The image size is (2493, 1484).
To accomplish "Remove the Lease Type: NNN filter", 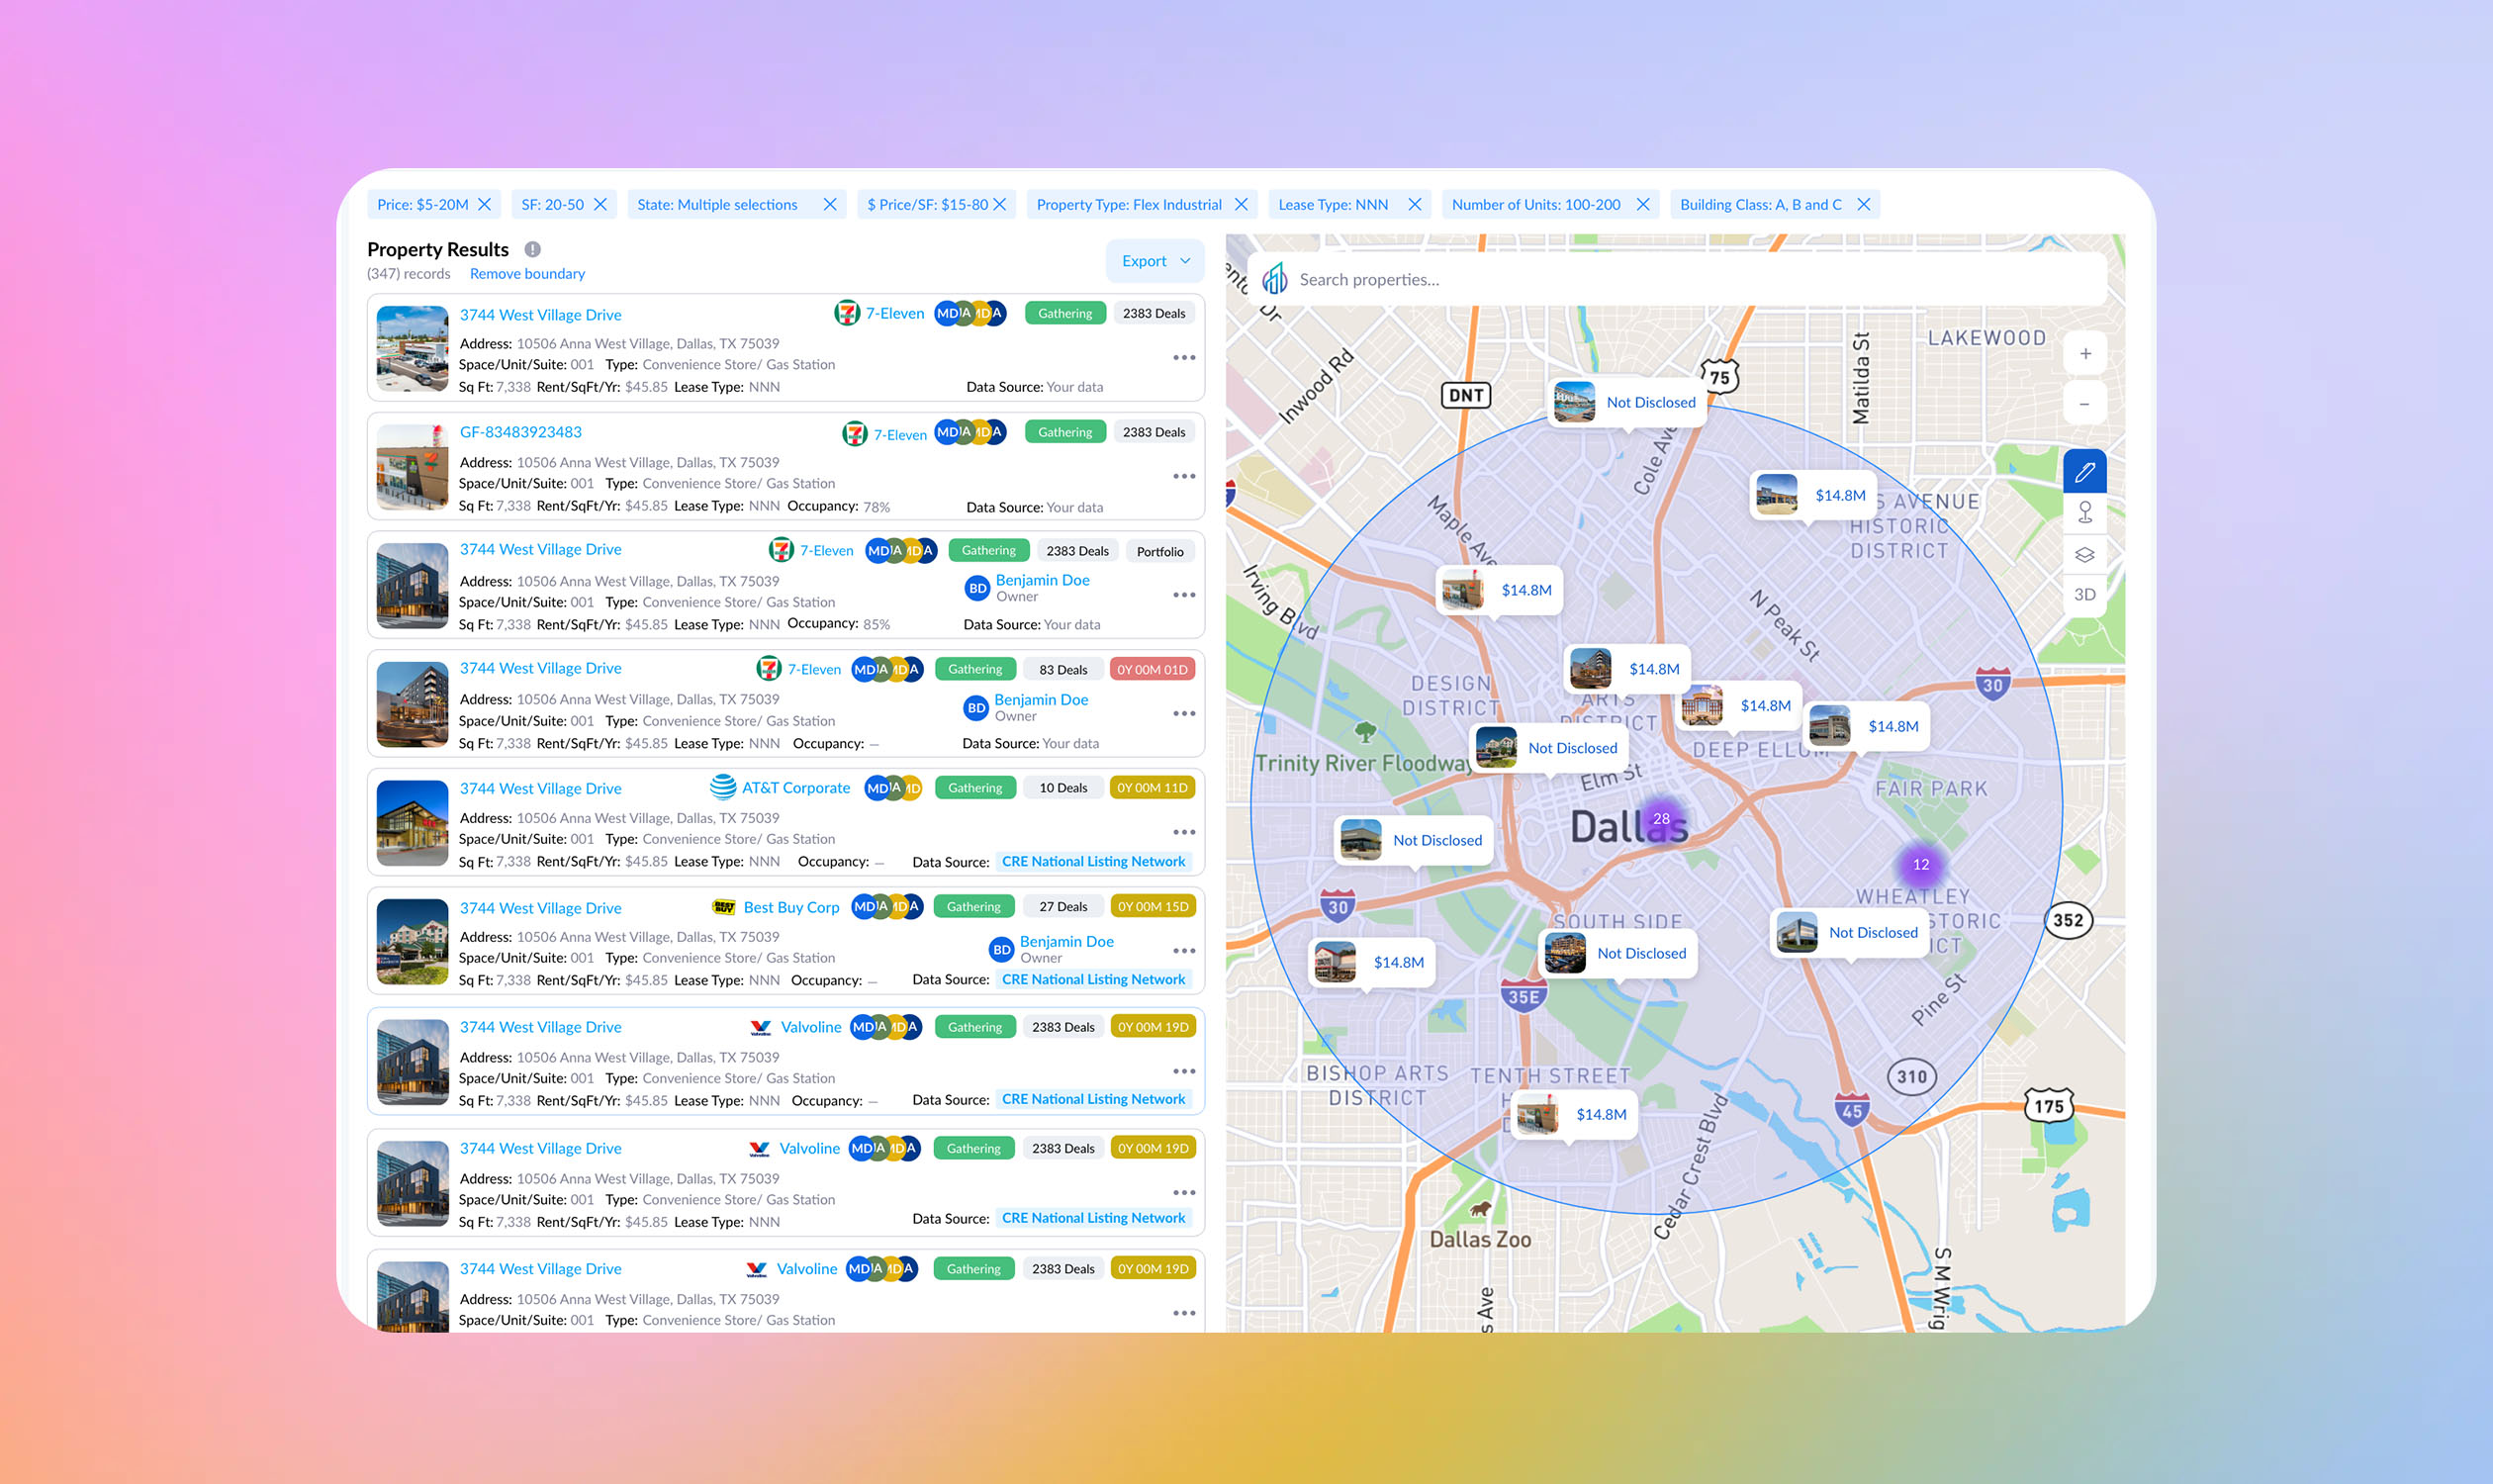I will point(1415,204).
